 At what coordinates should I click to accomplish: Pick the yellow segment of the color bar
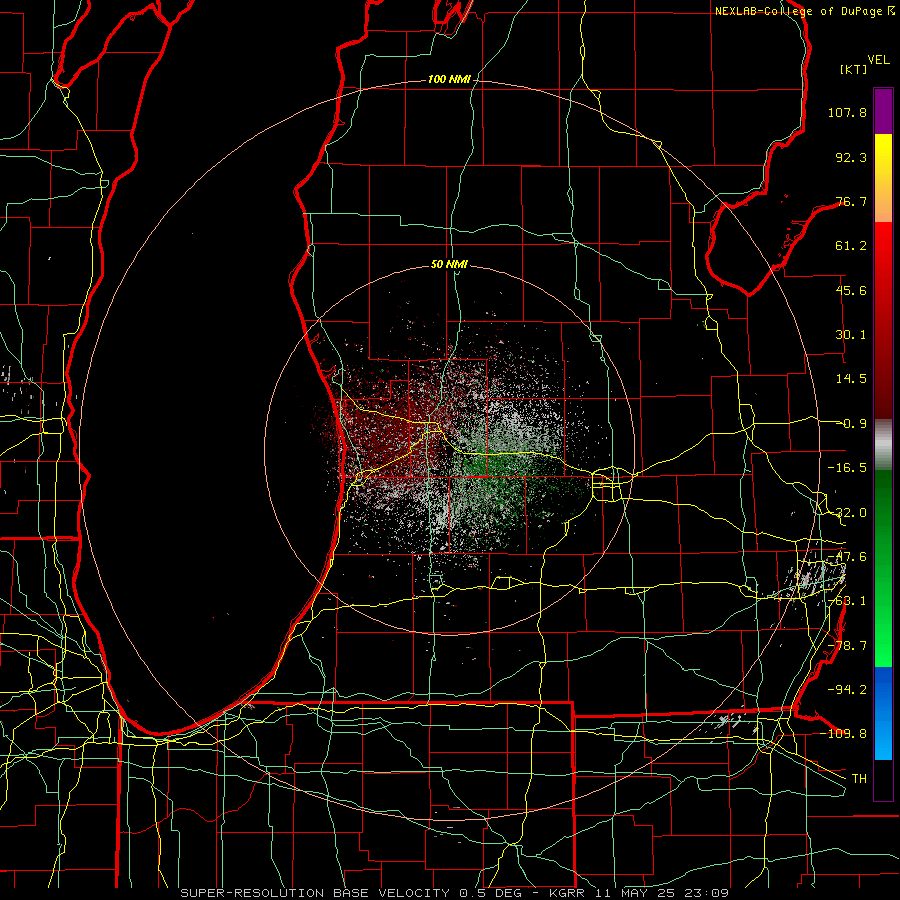pos(883,158)
